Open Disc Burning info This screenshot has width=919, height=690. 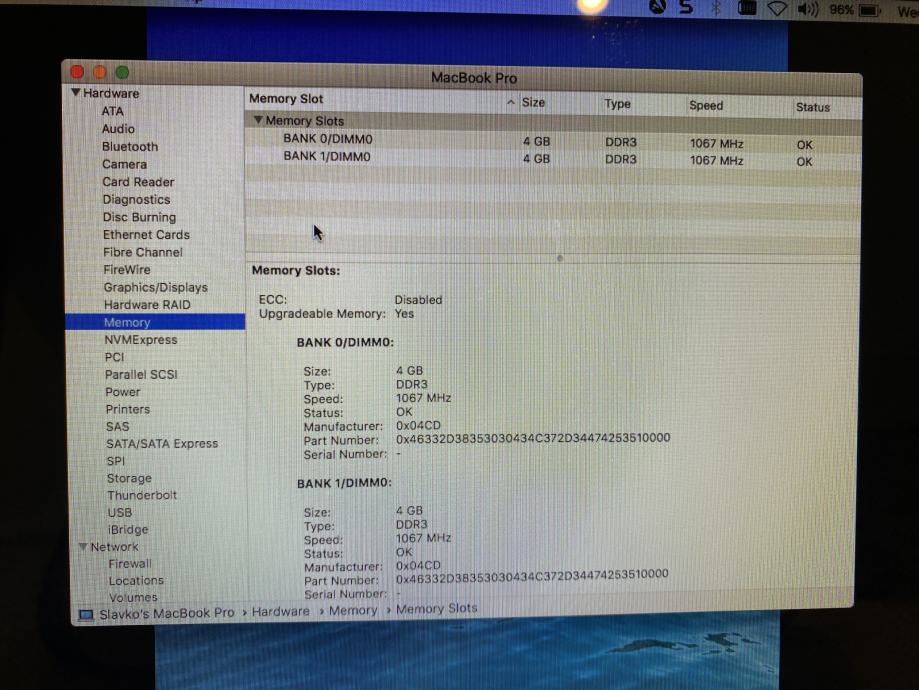139,217
